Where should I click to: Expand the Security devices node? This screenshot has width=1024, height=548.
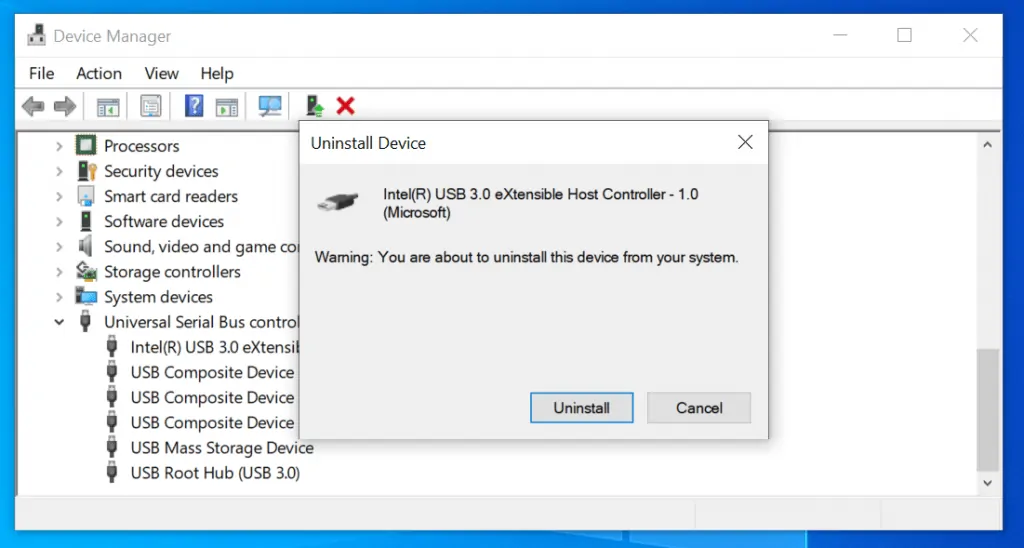tap(59, 171)
